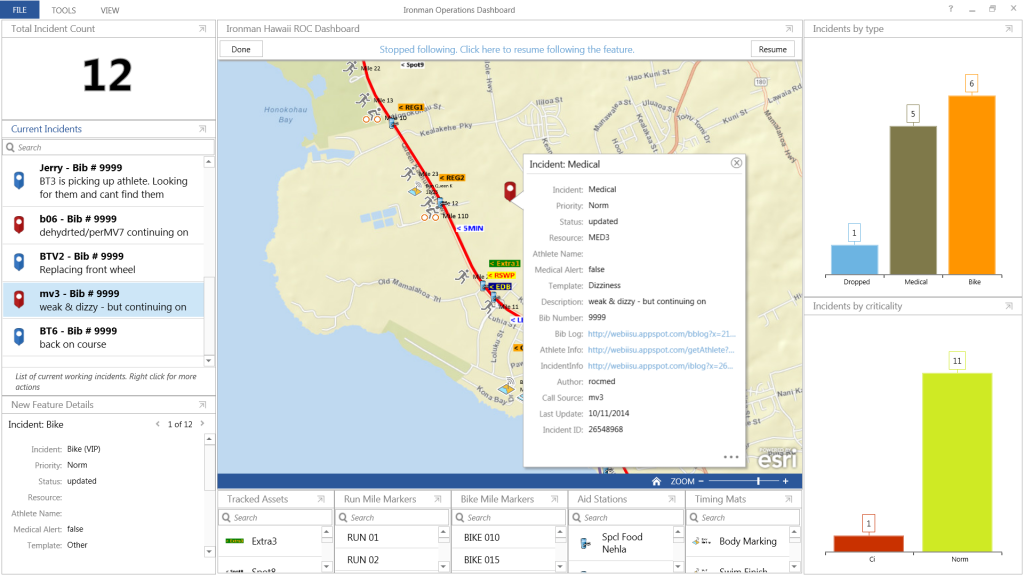Click the map home extent icon

click(x=656, y=481)
